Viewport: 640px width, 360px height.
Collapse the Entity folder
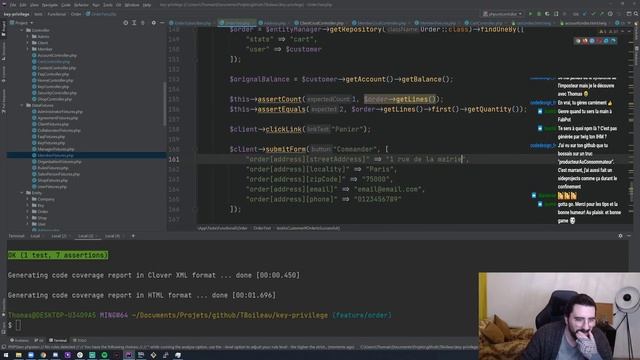point(22,193)
